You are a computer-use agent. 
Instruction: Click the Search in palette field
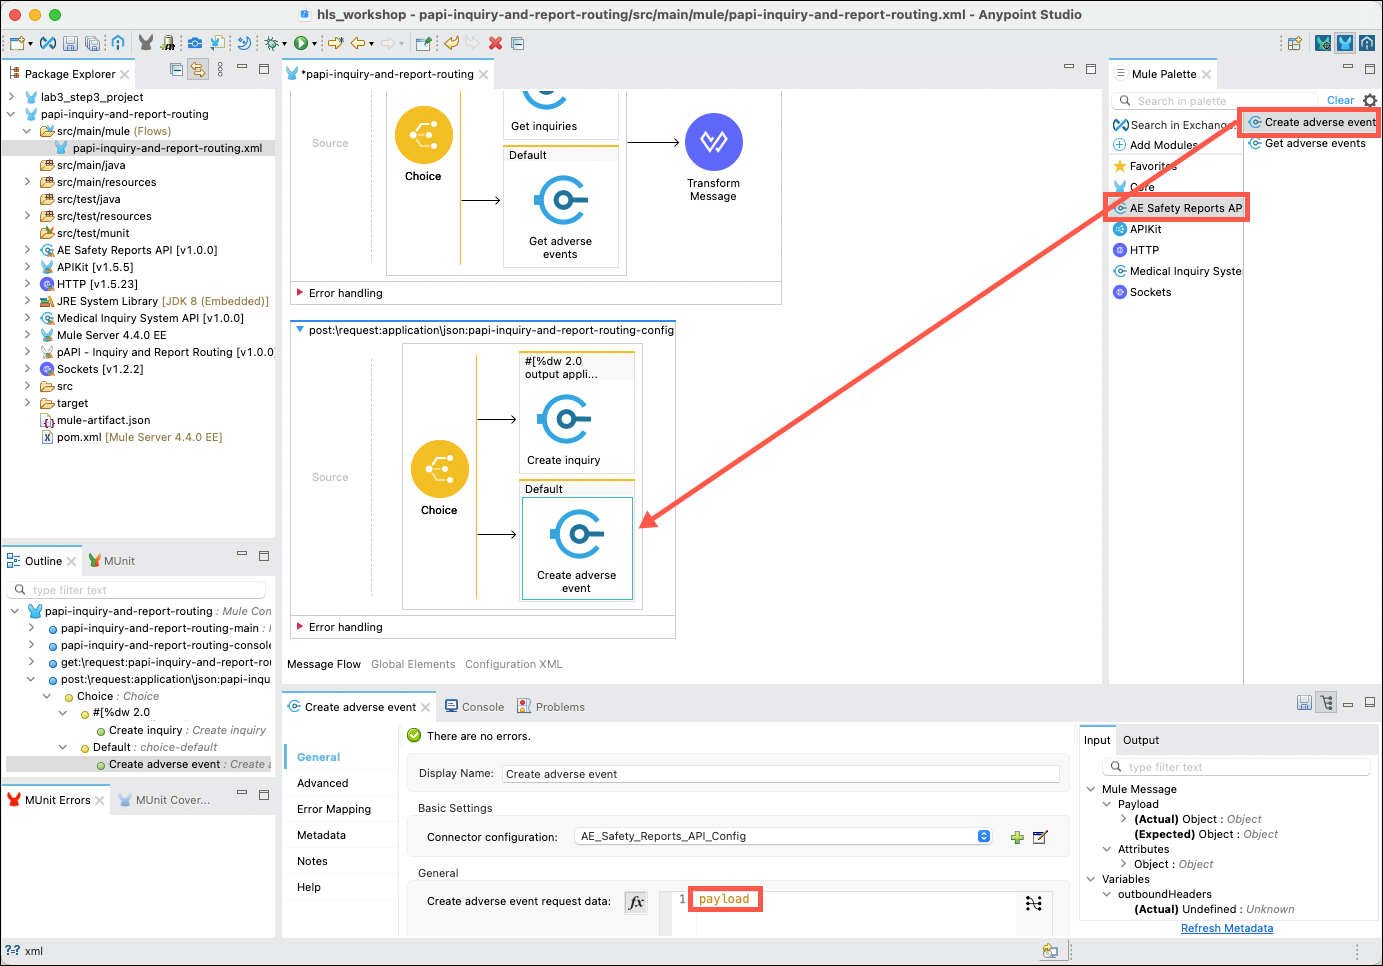(1215, 101)
